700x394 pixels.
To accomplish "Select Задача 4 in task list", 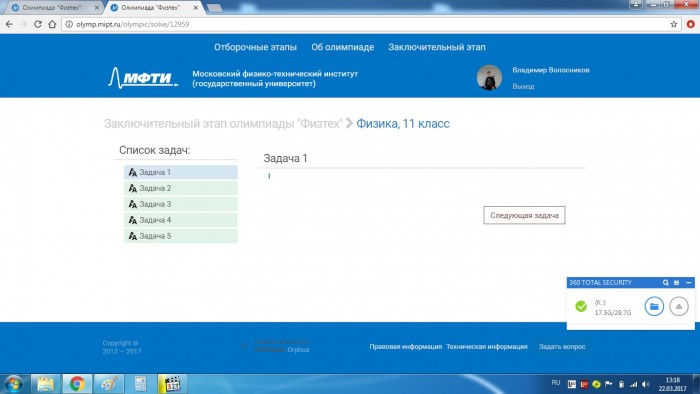I will tap(181, 220).
